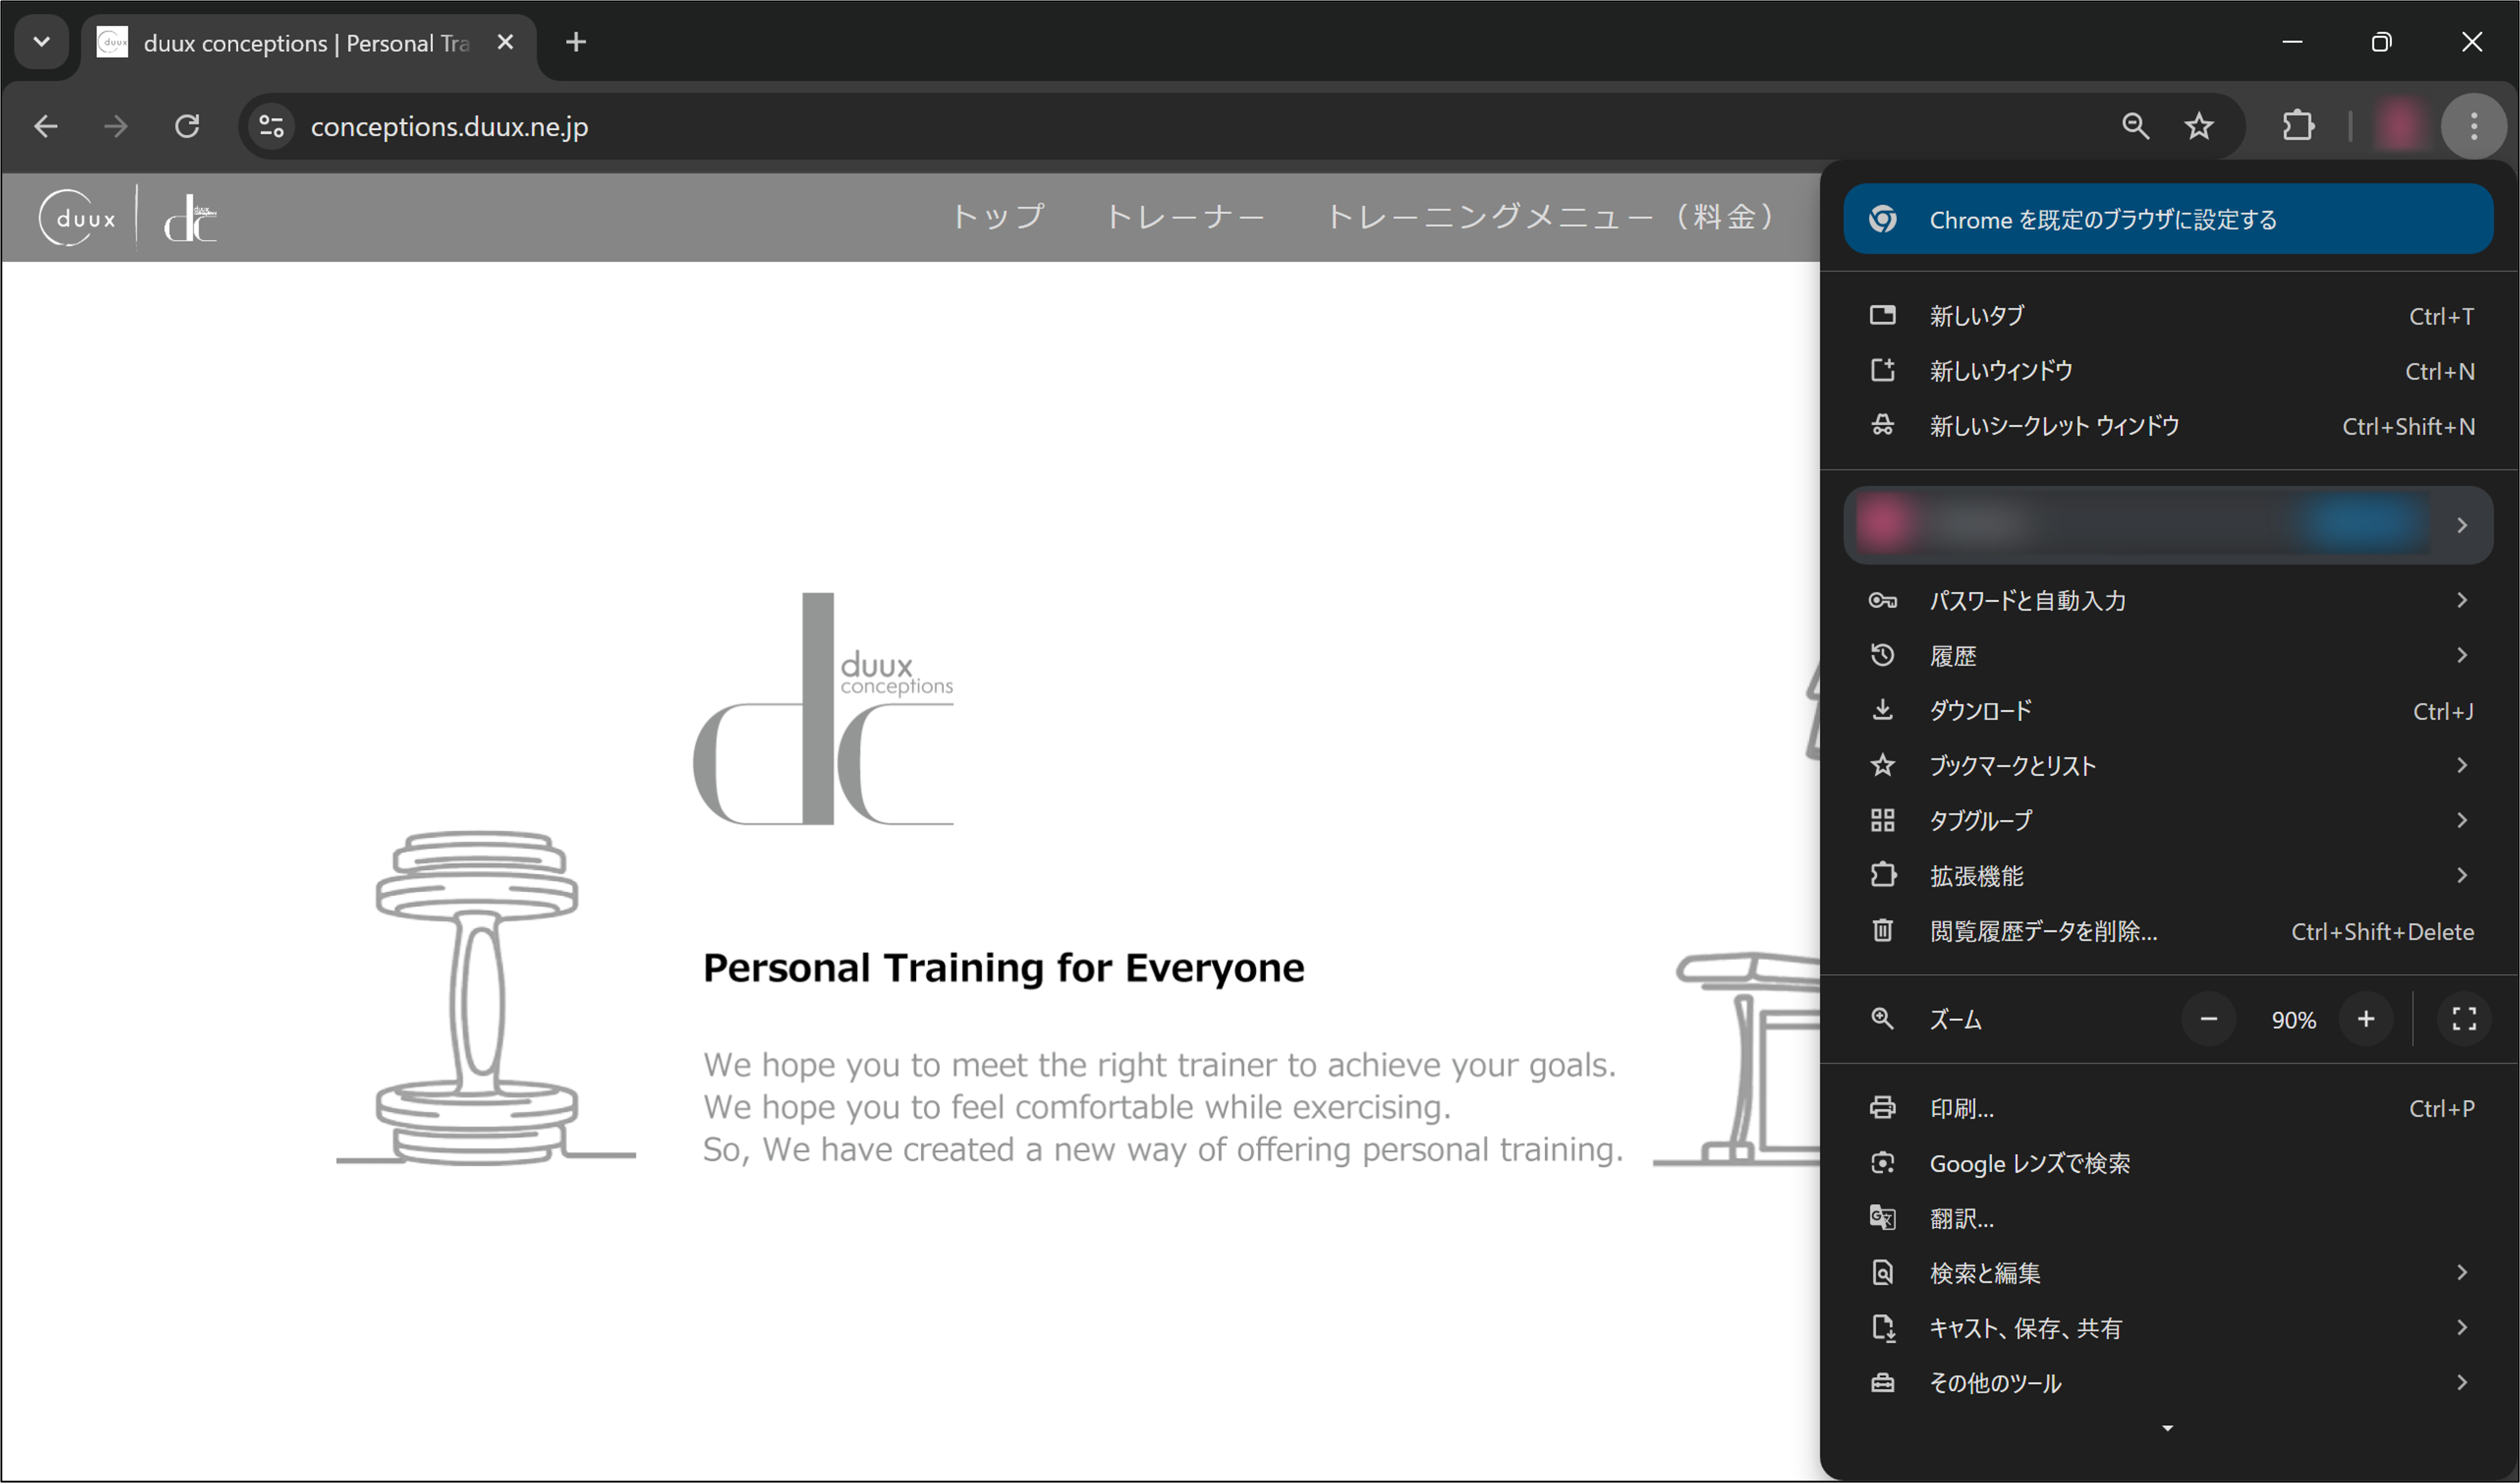Click Chrome を既定のブラウザに設定する button

pos(2168,219)
